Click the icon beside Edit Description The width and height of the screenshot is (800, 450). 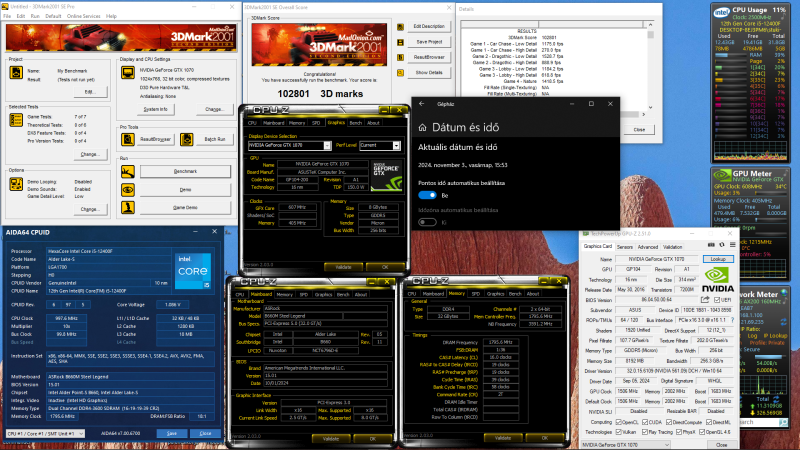click(401, 27)
